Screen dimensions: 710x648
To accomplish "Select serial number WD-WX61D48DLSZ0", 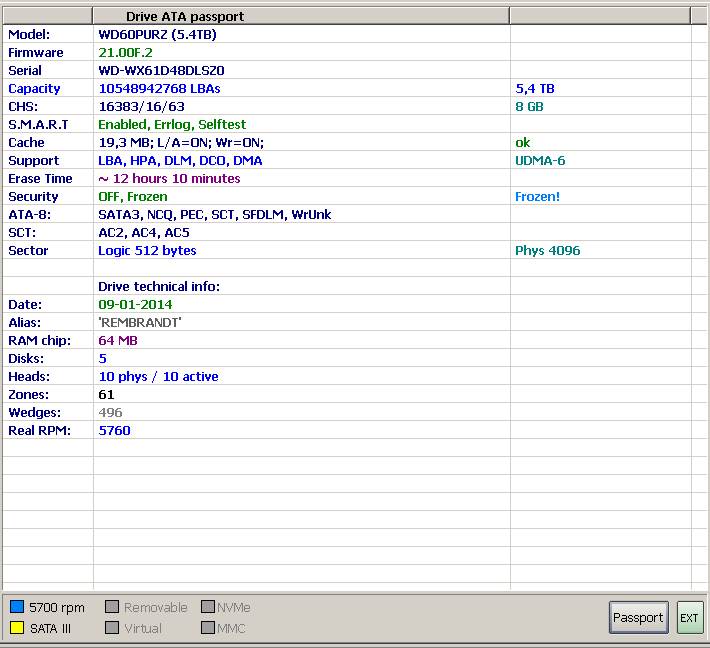I will [x=161, y=71].
